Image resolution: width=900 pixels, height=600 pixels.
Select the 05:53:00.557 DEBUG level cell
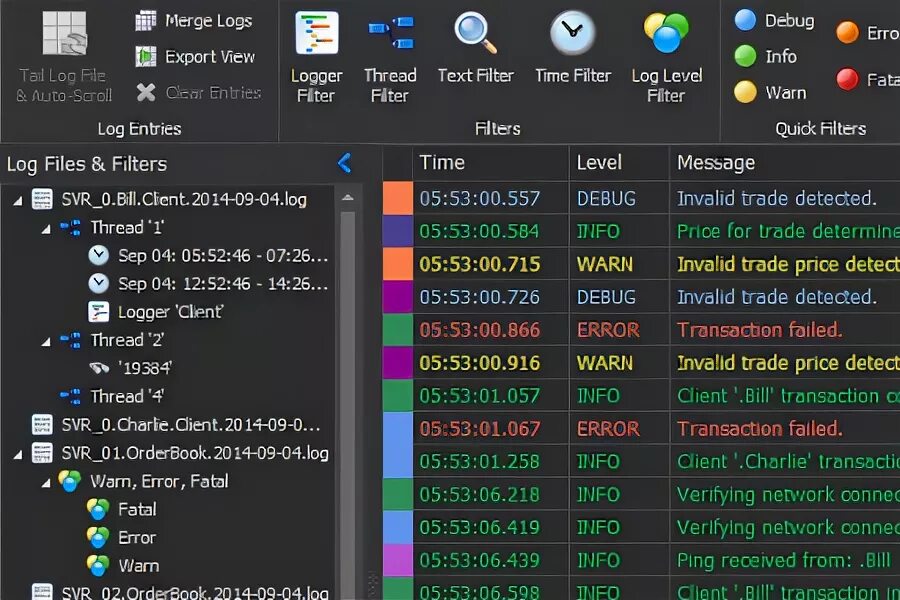point(619,198)
